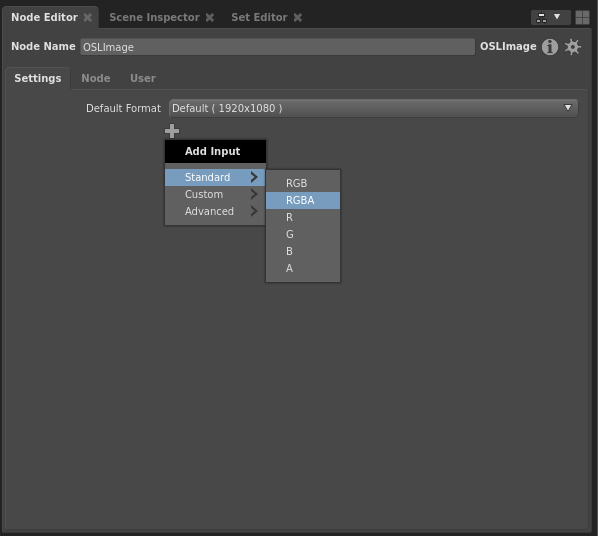Click the Node Name input field
This screenshot has height=536, width=598.
point(277,47)
